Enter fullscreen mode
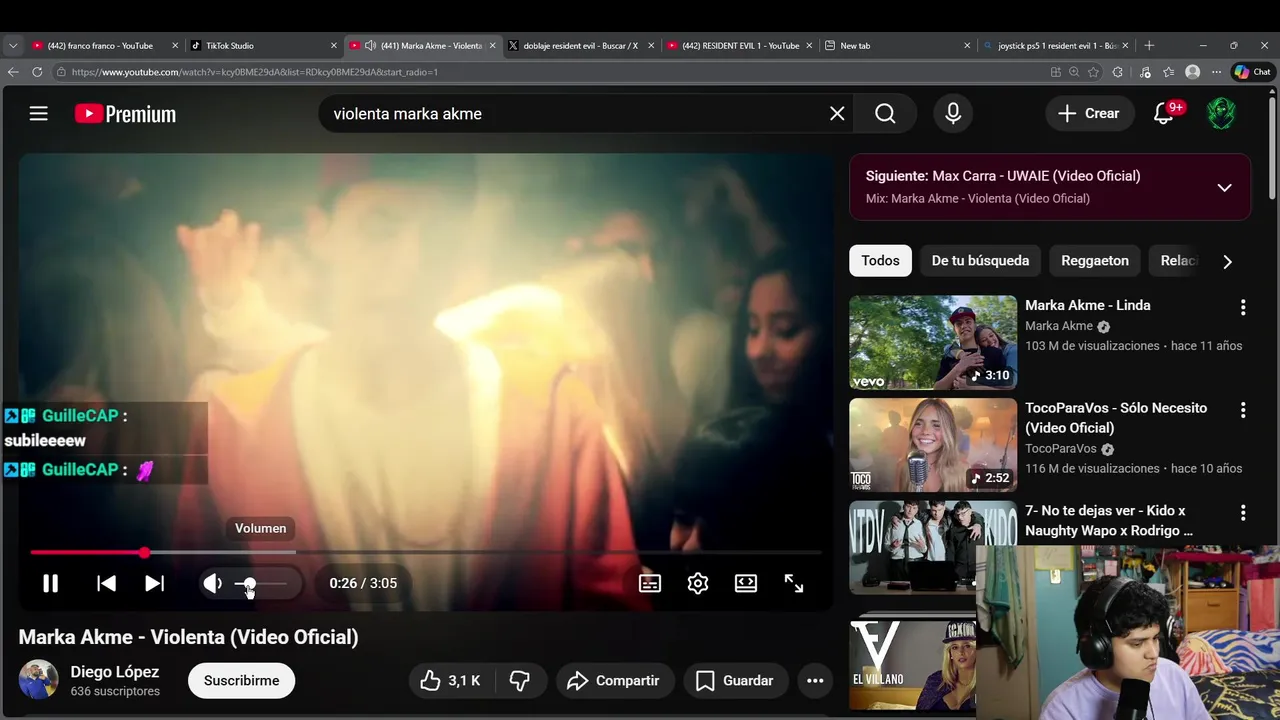The height and width of the screenshot is (720, 1280). [794, 583]
